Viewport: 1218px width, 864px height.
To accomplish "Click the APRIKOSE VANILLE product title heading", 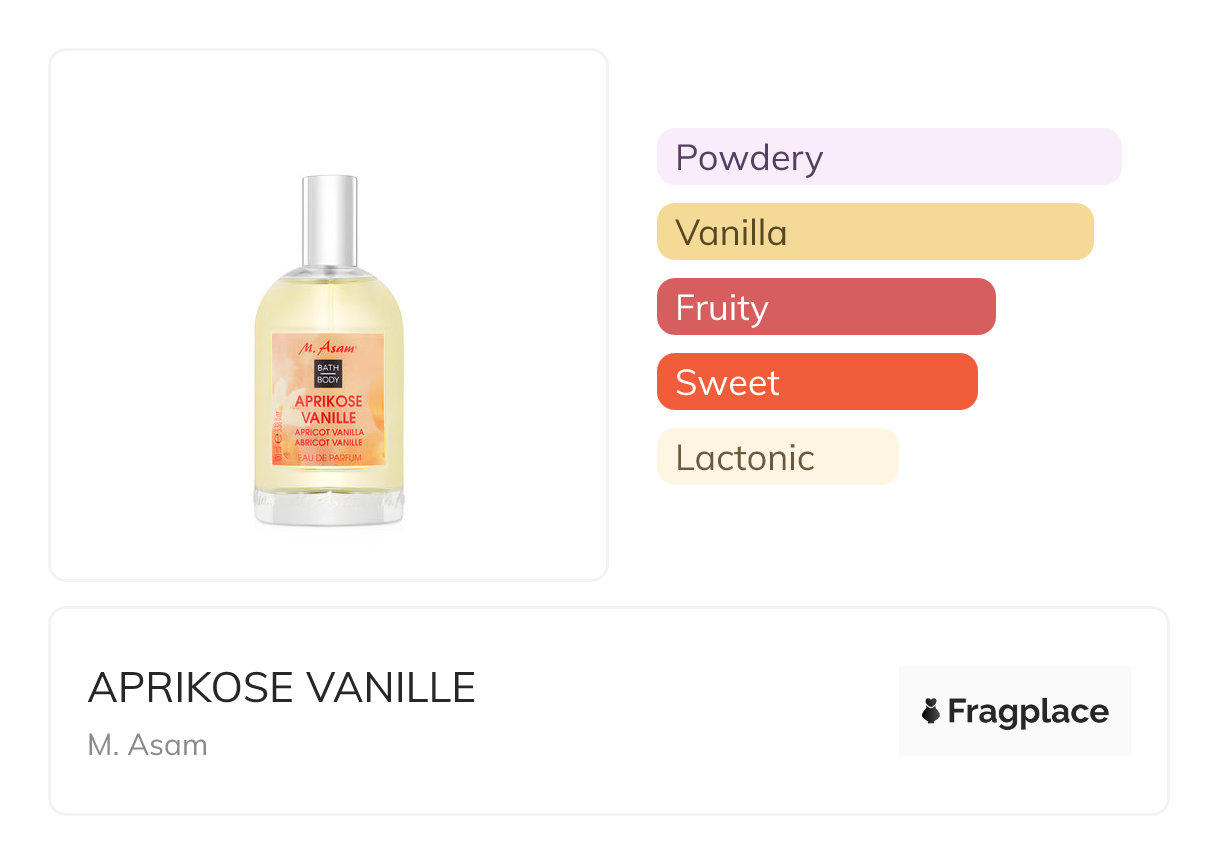I will [282, 687].
